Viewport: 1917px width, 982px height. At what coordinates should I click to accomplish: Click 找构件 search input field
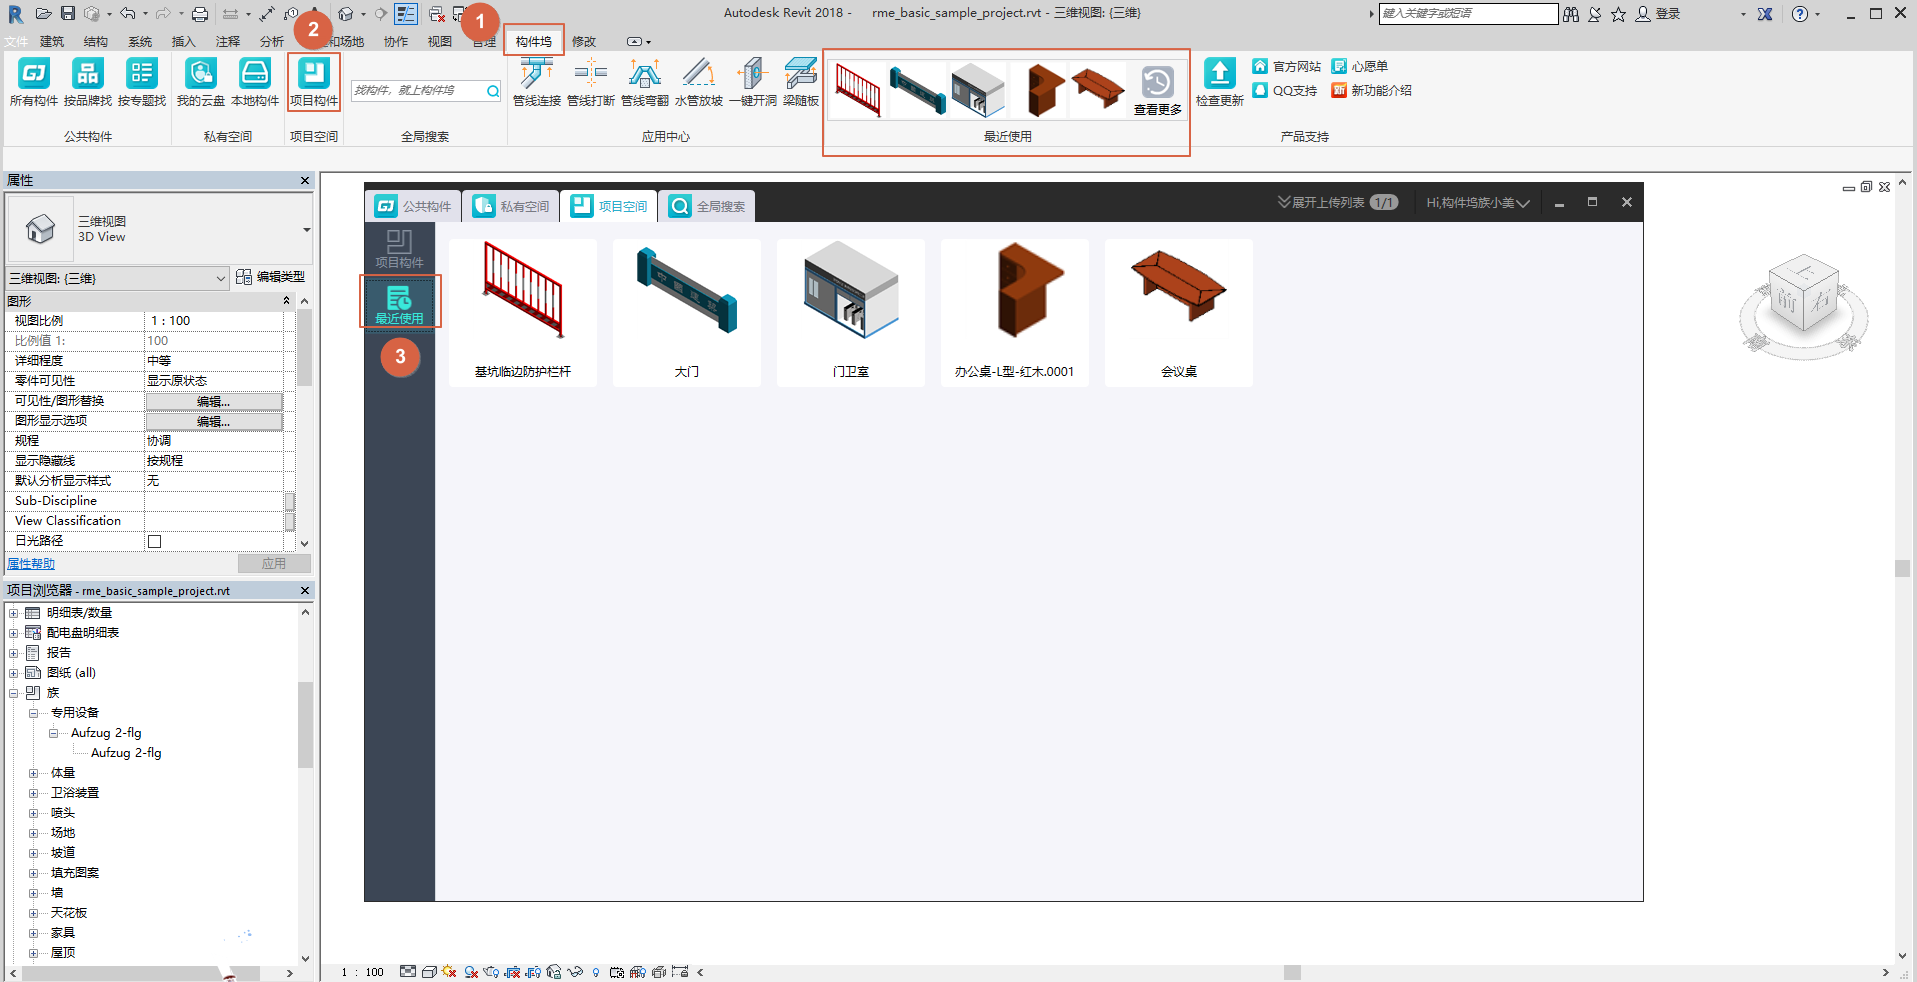418,91
